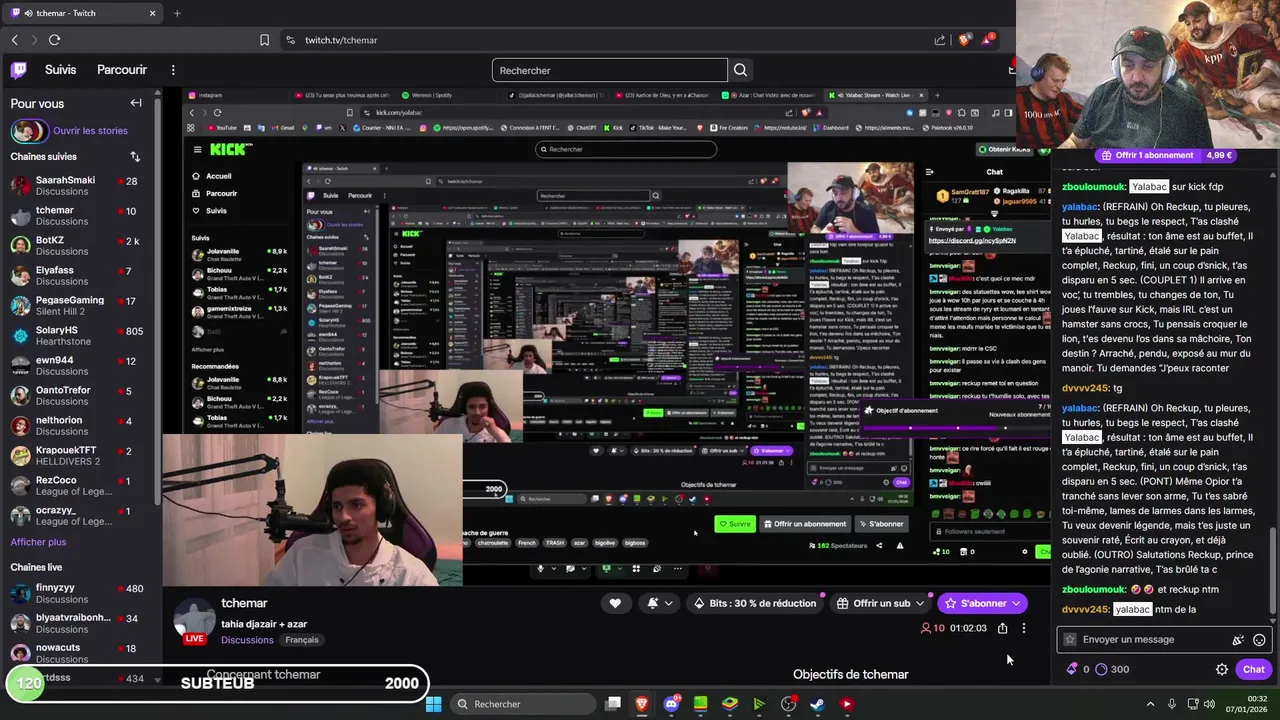
Task: Open the Parcourir tab
Action: click(x=122, y=70)
